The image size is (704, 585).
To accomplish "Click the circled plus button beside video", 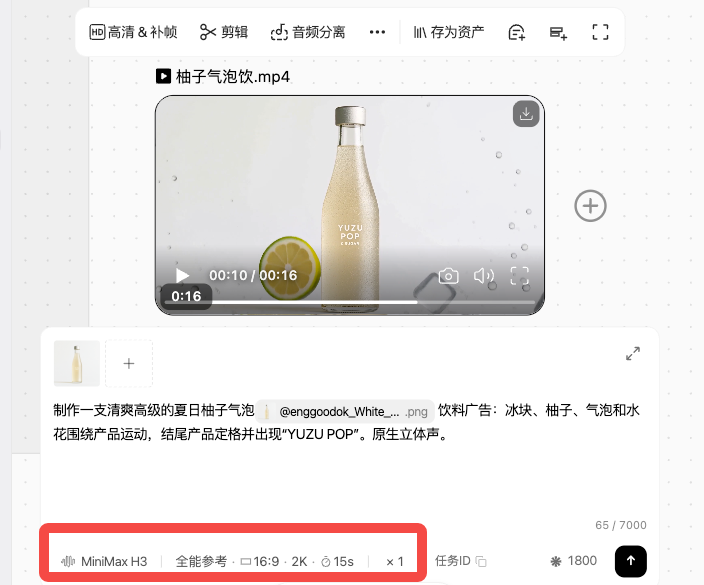I will [590, 206].
